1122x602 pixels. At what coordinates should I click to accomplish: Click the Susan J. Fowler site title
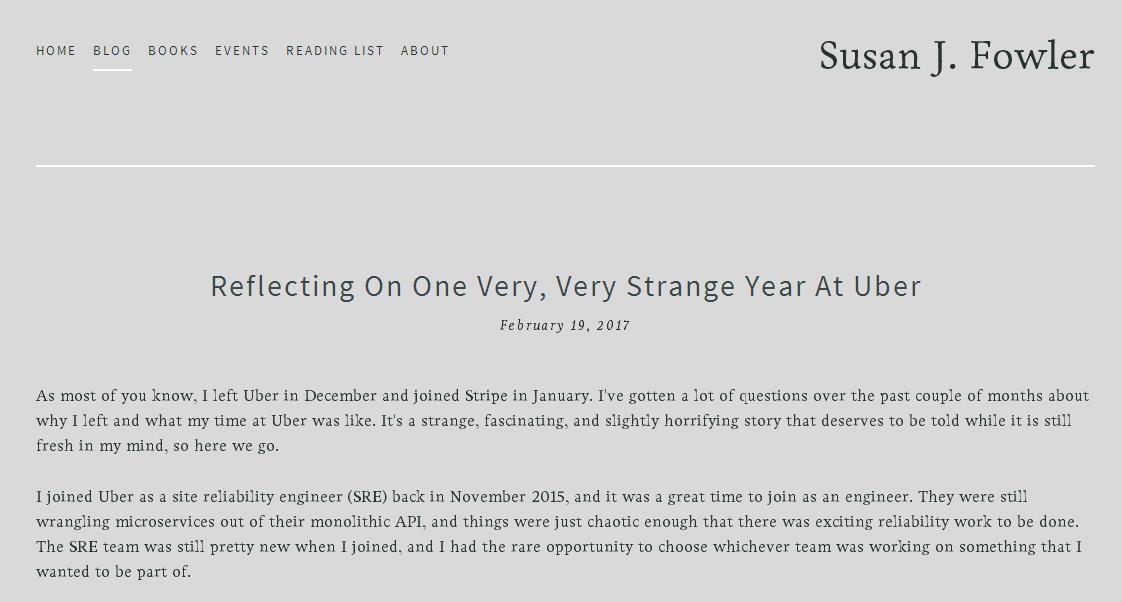tap(956, 56)
